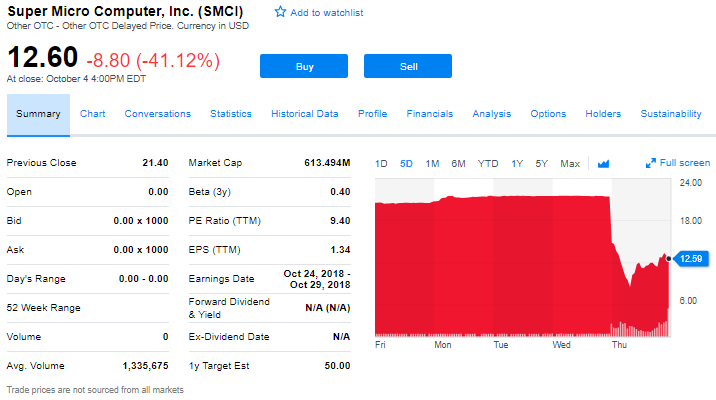Select the 1M chart range
The height and width of the screenshot is (400, 716).
[432, 163]
